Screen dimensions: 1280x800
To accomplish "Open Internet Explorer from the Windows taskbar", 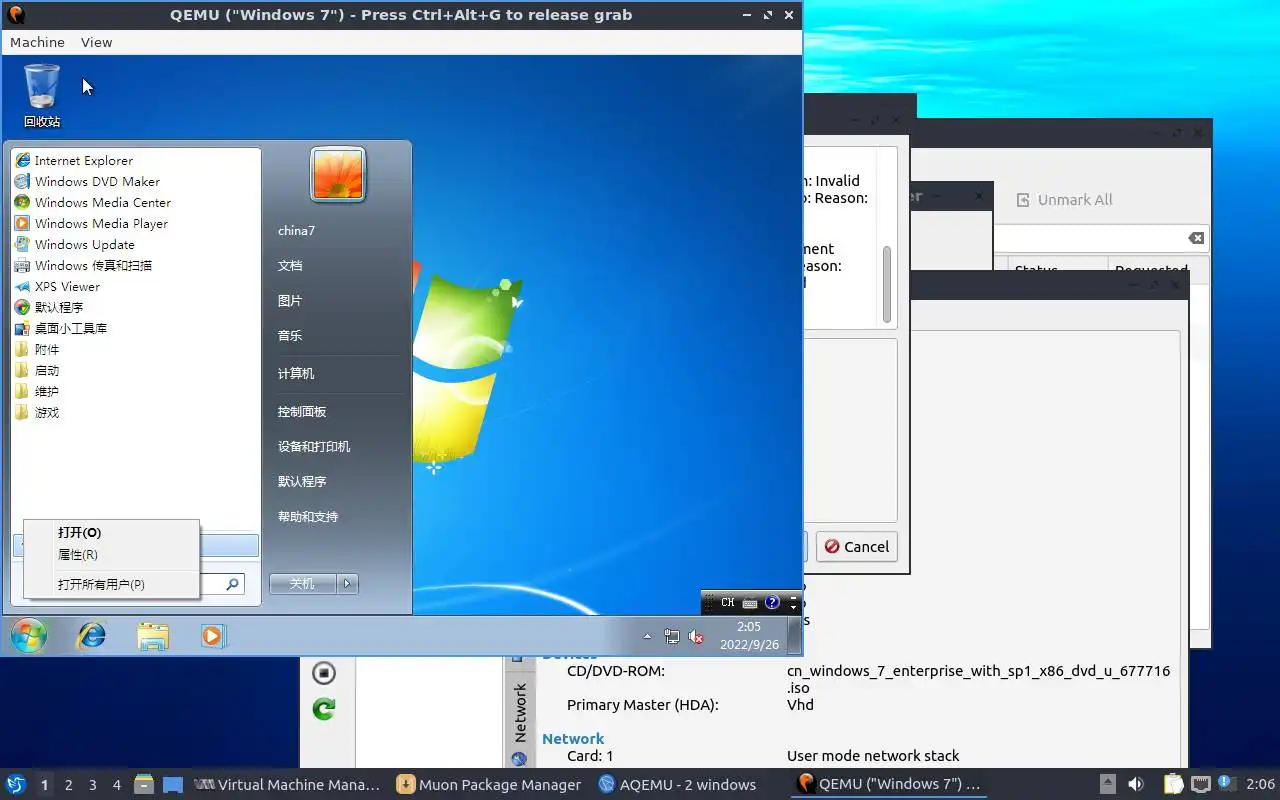I will (x=92, y=636).
